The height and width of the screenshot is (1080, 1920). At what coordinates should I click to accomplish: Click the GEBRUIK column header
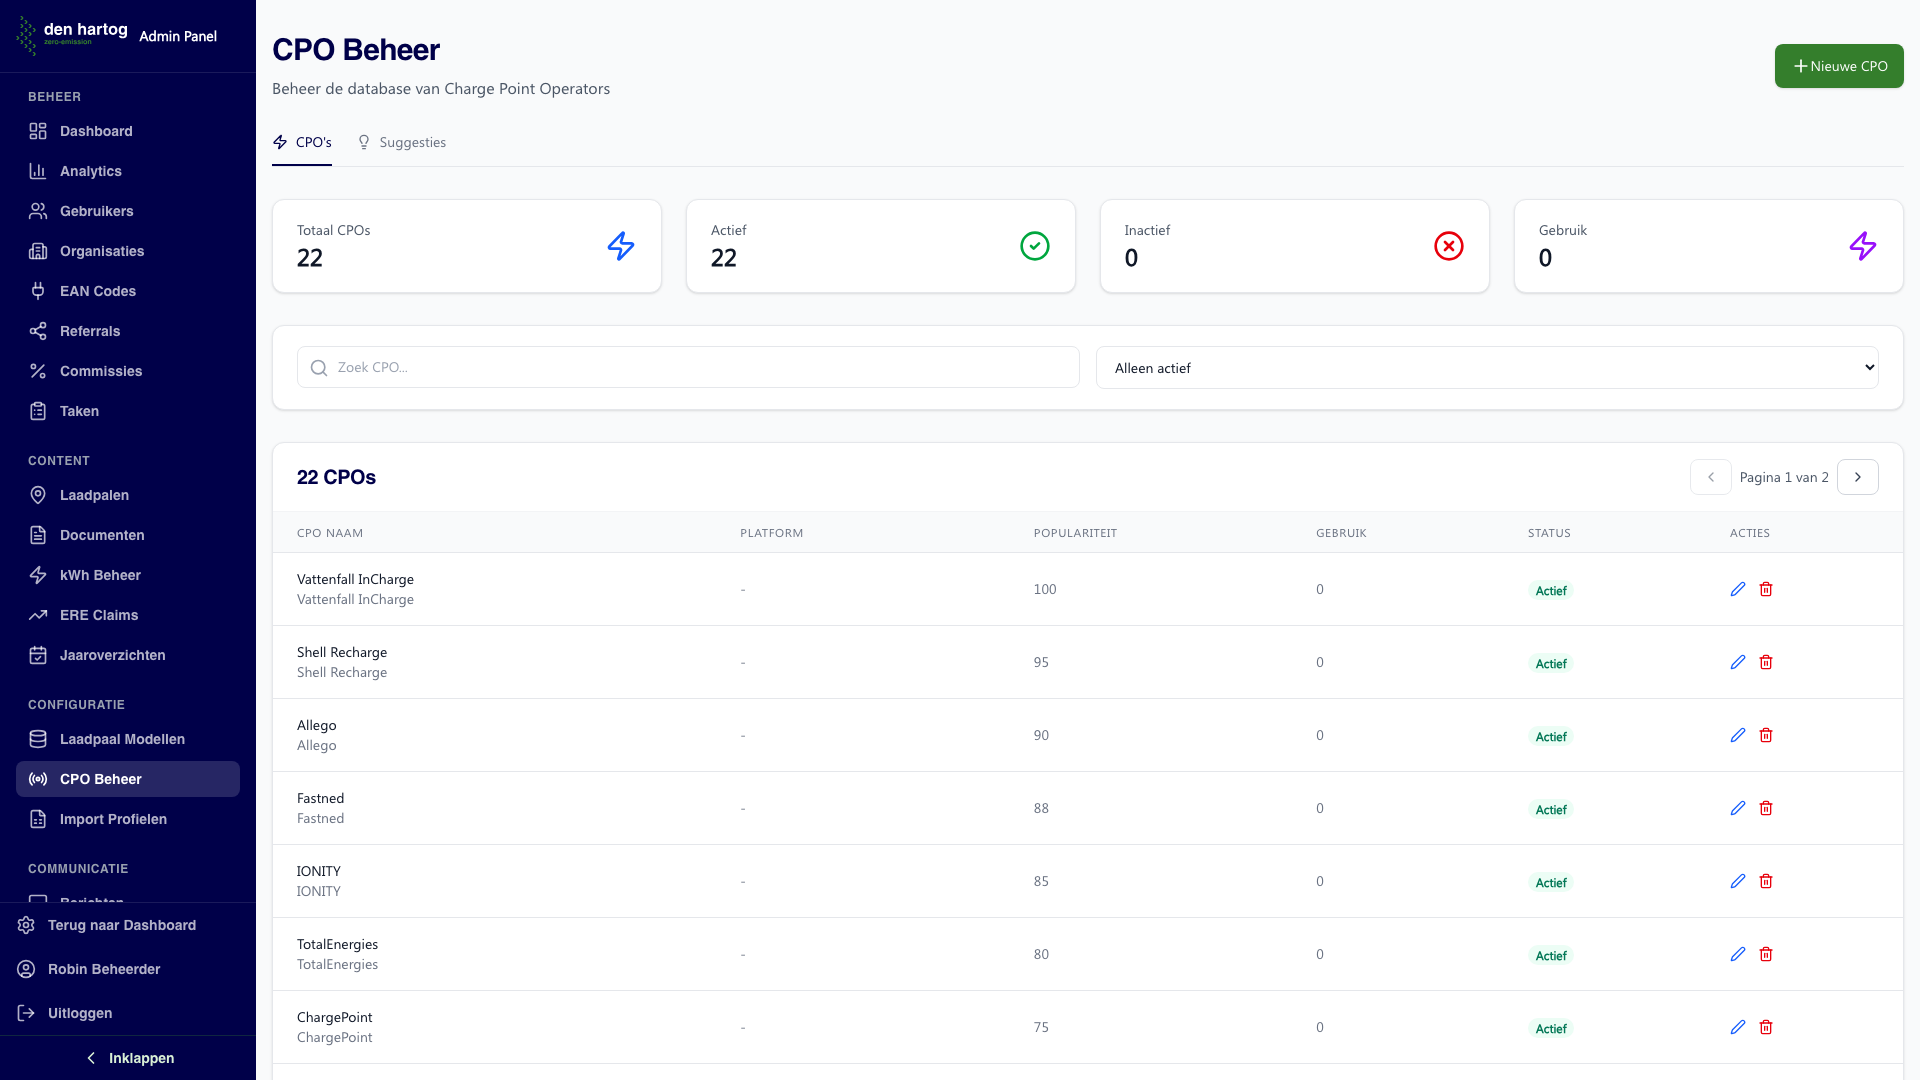1341,533
